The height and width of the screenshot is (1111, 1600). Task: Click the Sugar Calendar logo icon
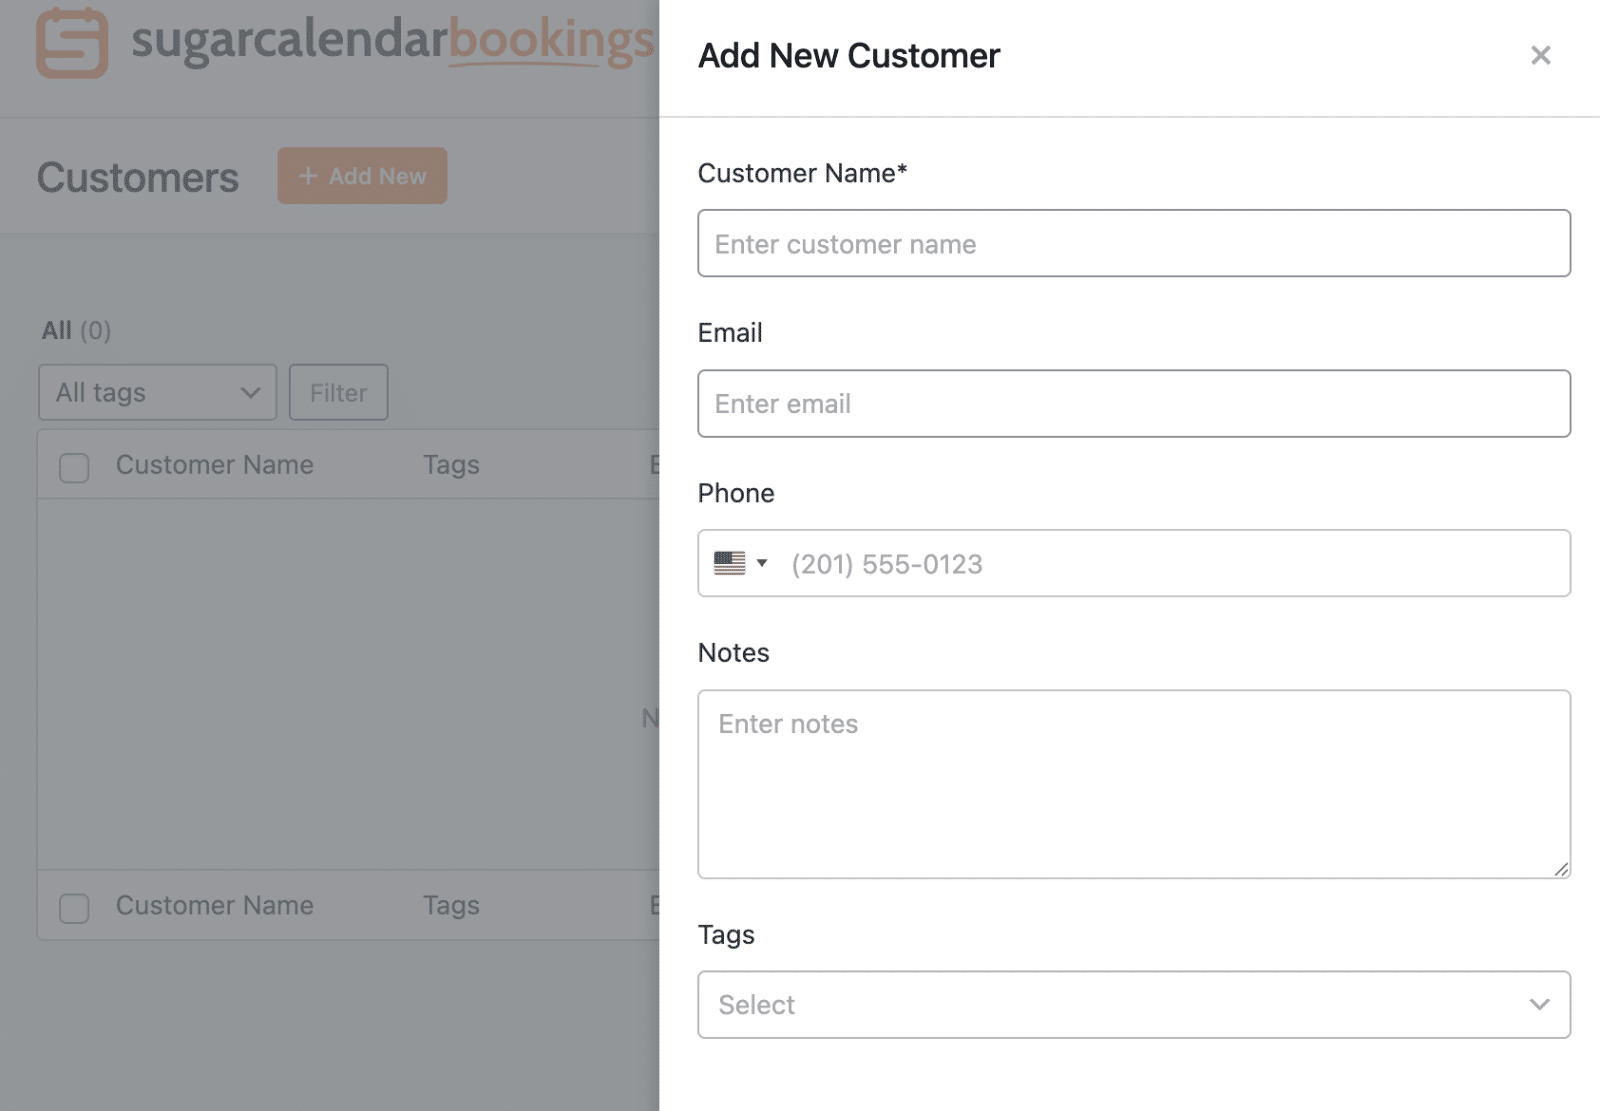(72, 43)
